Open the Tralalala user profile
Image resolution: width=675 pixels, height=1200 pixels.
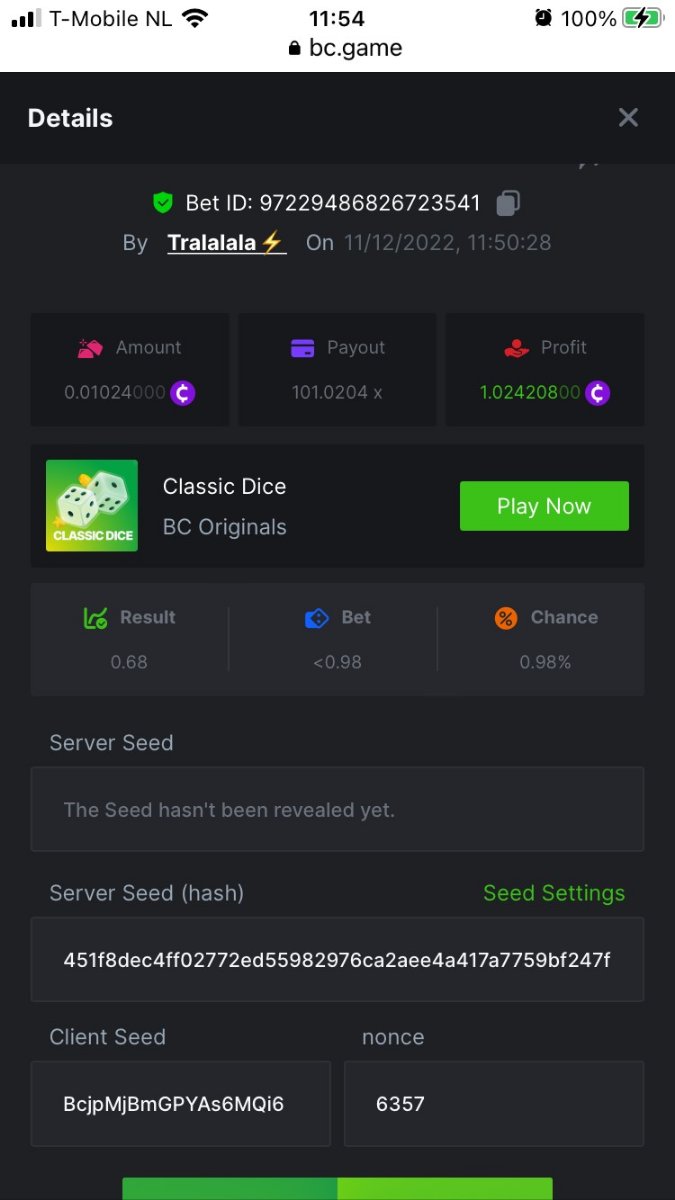click(227, 242)
